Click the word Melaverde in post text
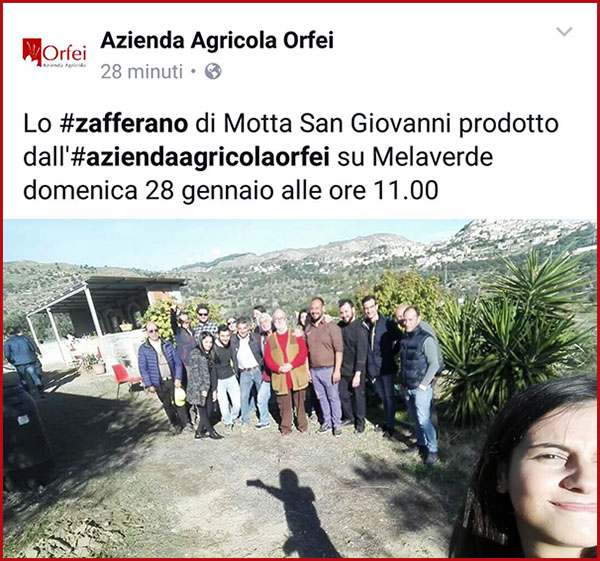Screen dimensions: 600x561 (x=432, y=157)
